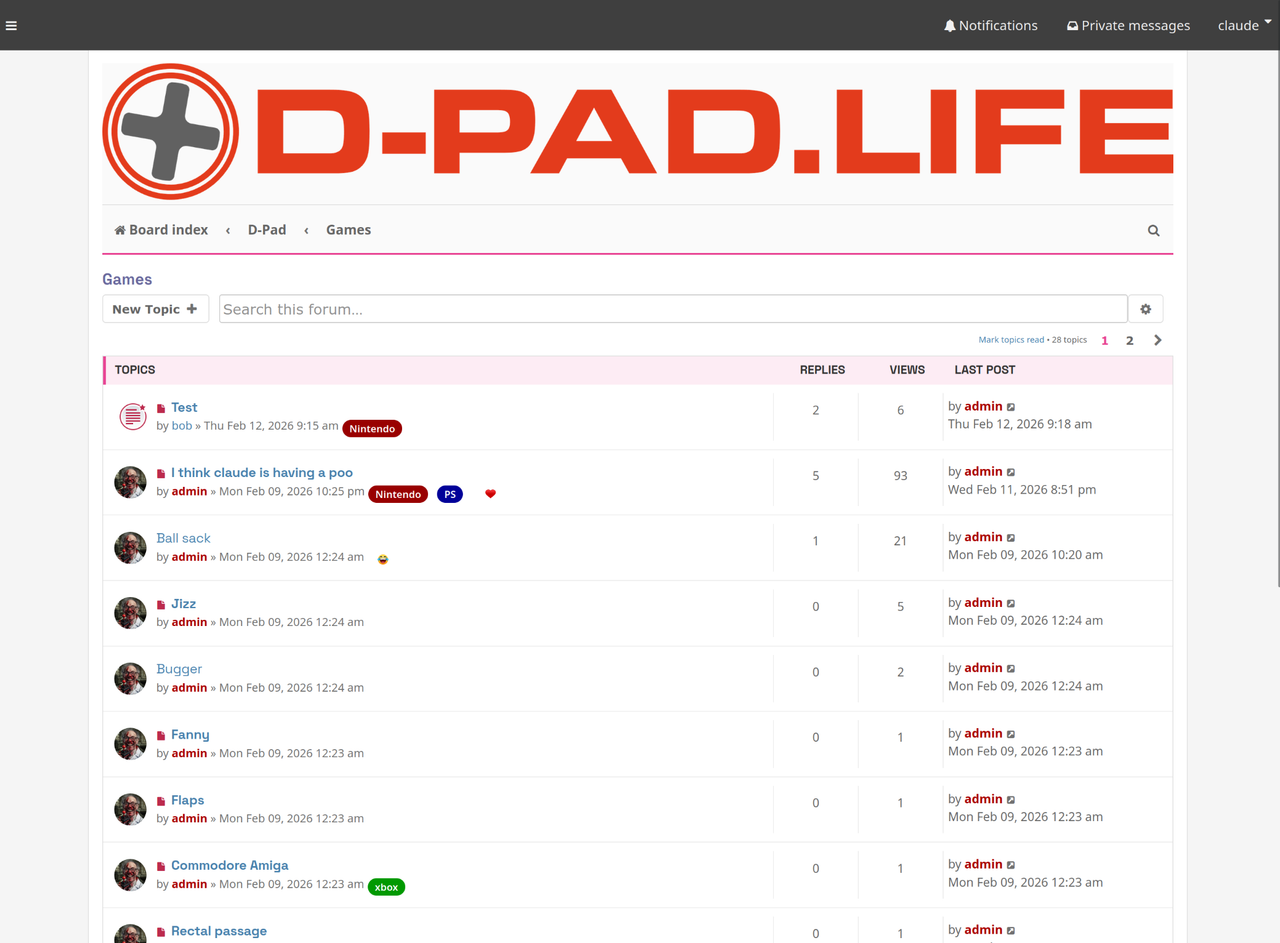1280x943 pixels.
Task: Select page 1 in pagination
Action: tap(1105, 340)
